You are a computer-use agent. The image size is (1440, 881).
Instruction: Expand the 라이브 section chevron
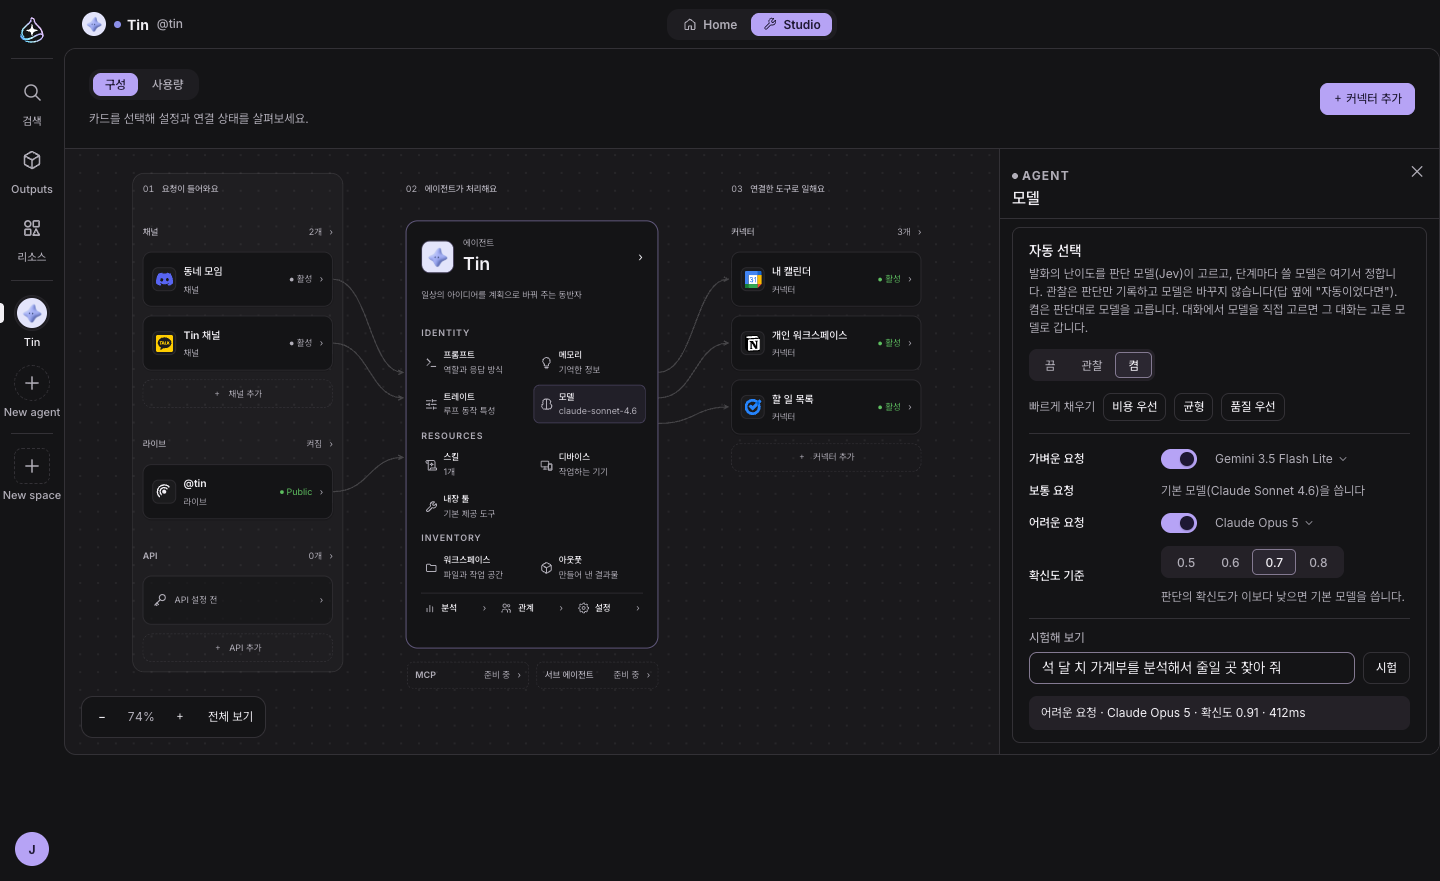(x=331, y=444)
